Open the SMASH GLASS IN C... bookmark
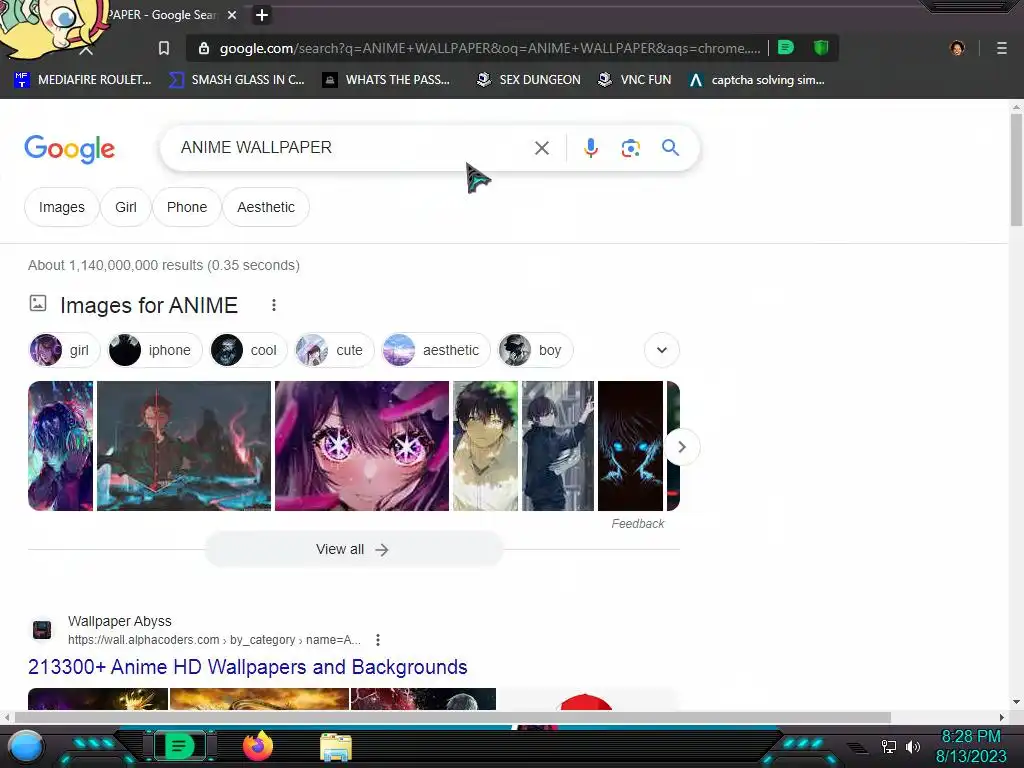 (x=237, y=80)
